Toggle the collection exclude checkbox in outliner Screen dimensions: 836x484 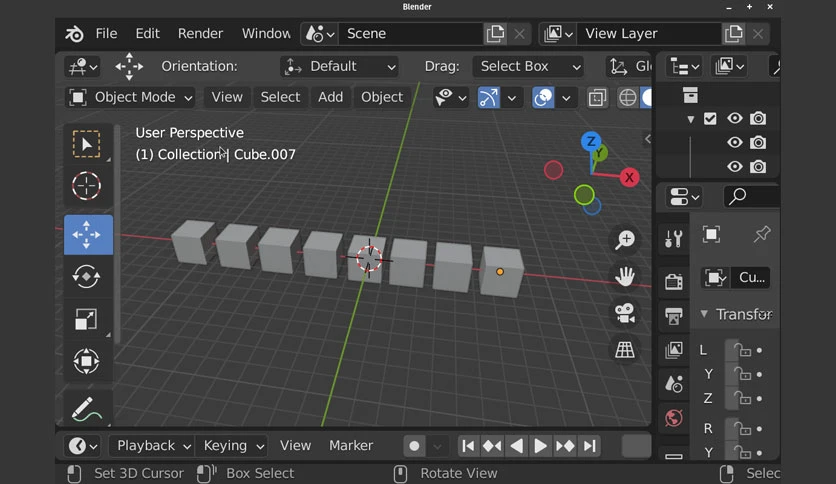click(x=710, y=118)
